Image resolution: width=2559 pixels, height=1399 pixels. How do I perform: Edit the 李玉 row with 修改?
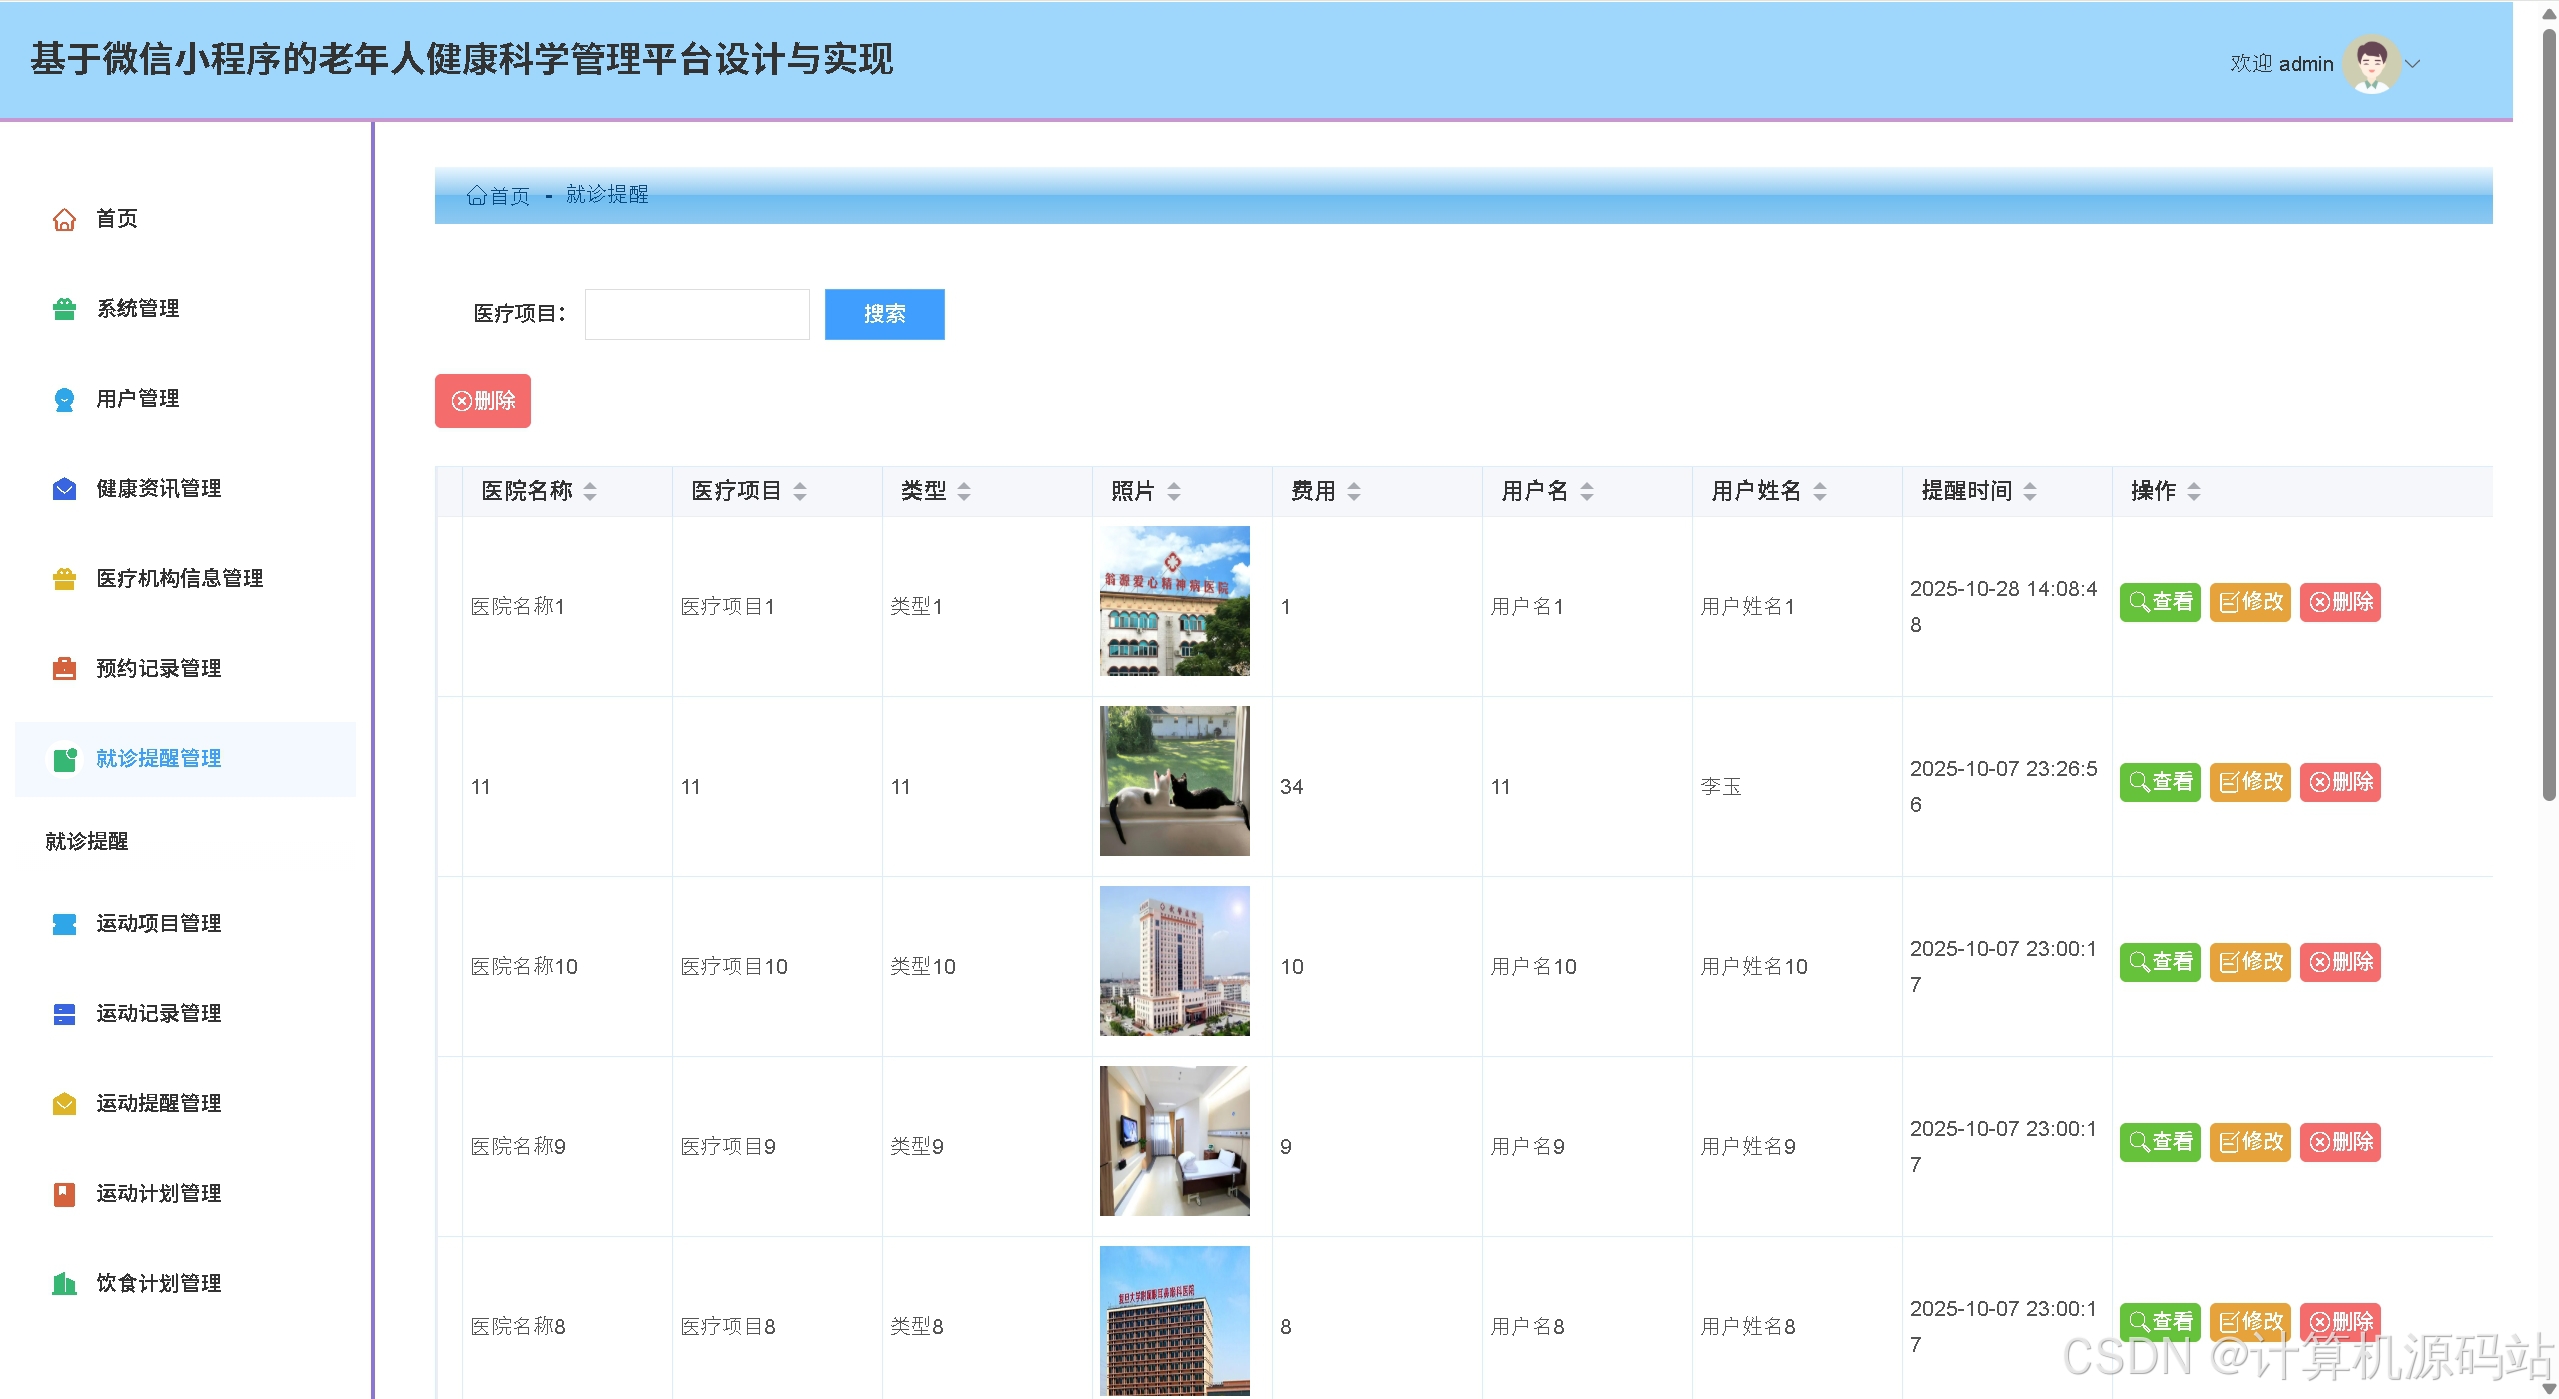point(2250,782)
